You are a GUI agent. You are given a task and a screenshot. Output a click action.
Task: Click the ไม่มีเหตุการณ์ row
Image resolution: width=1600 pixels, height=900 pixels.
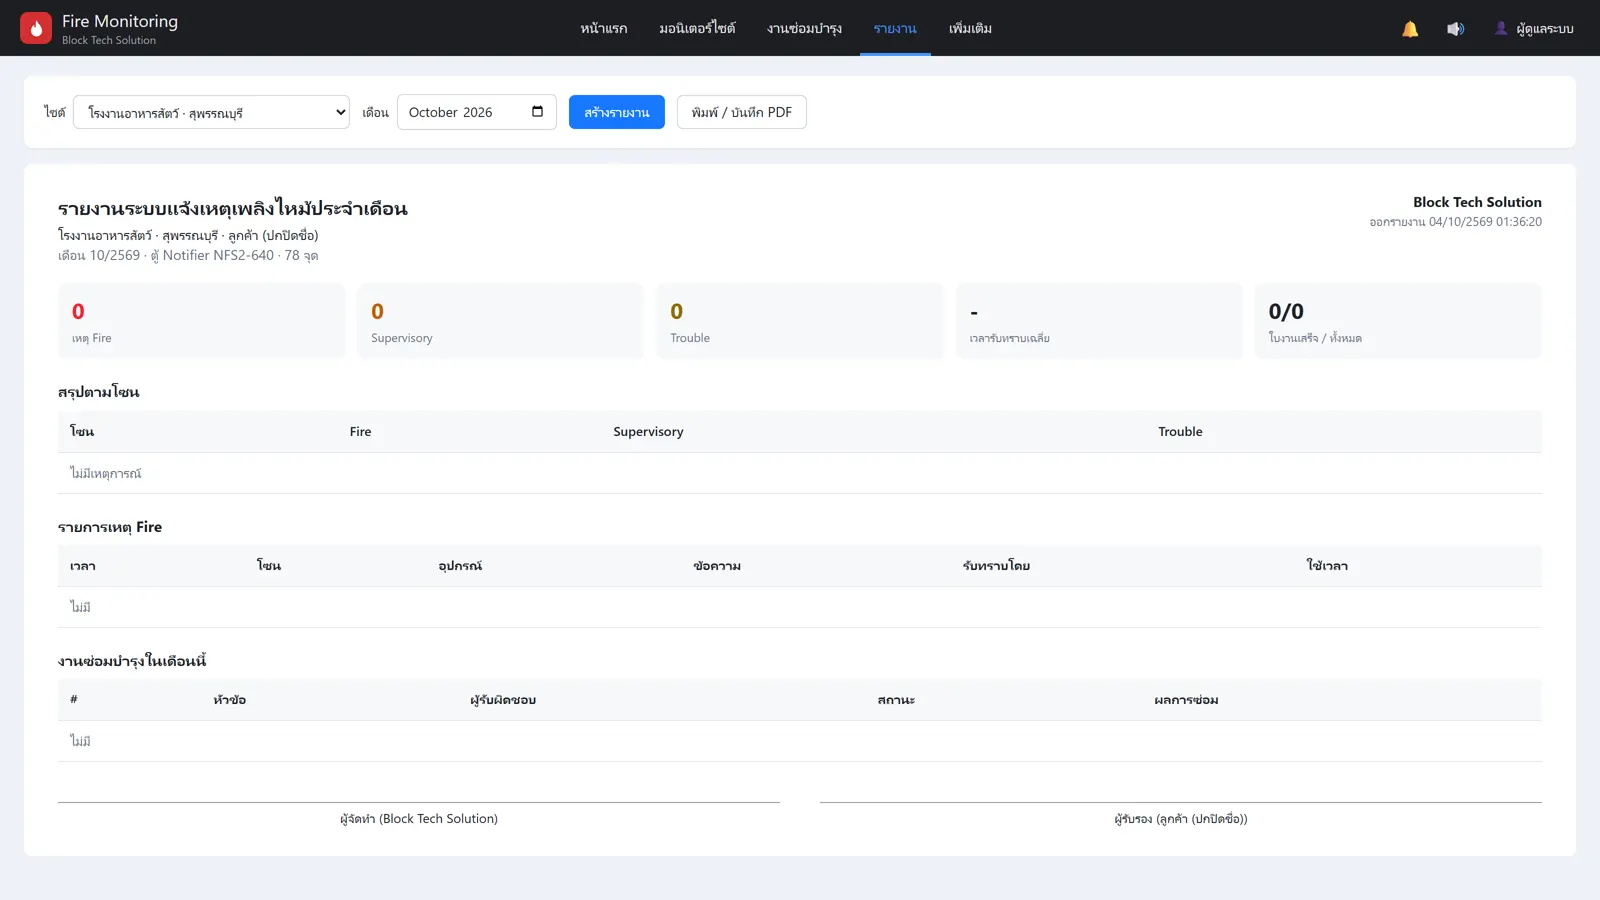[x=800, y=473]
